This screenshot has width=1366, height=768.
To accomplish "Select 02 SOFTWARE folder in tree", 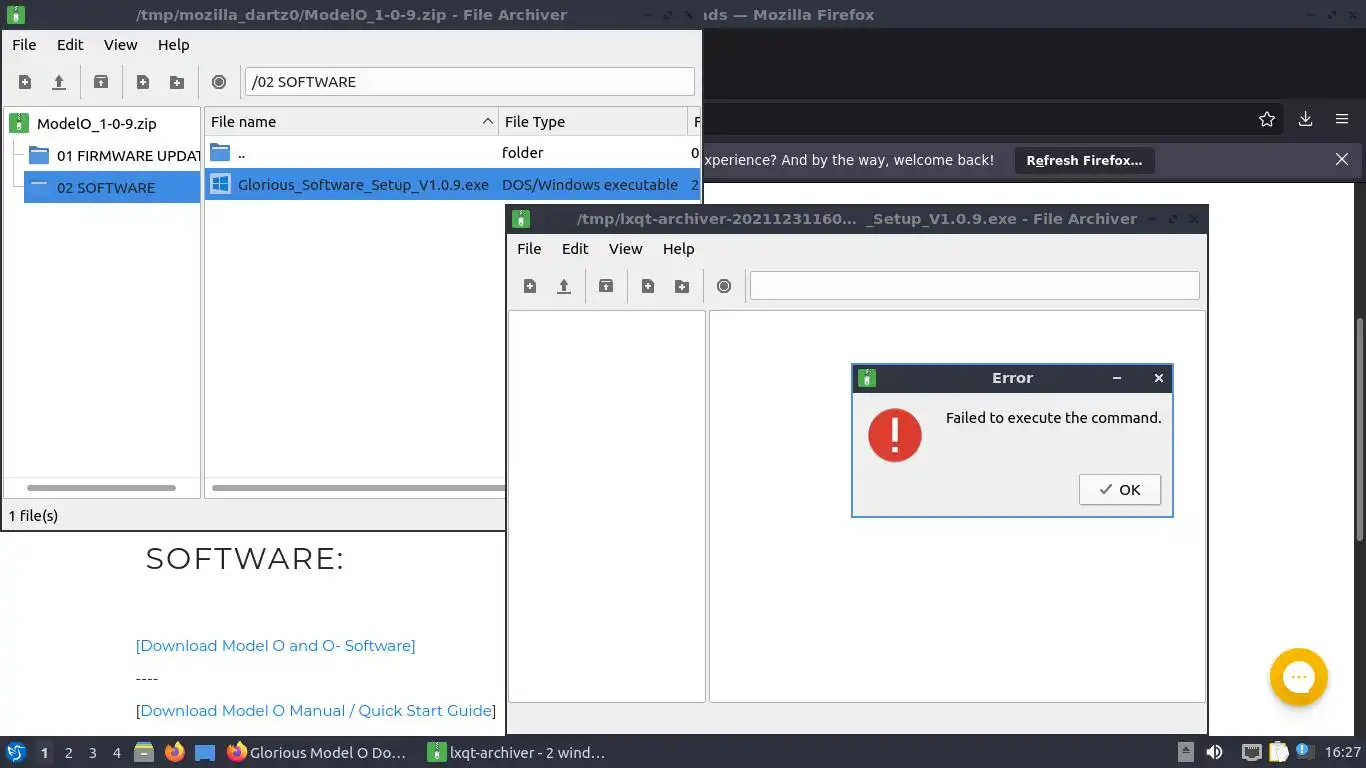I will [x=112, y=188].
